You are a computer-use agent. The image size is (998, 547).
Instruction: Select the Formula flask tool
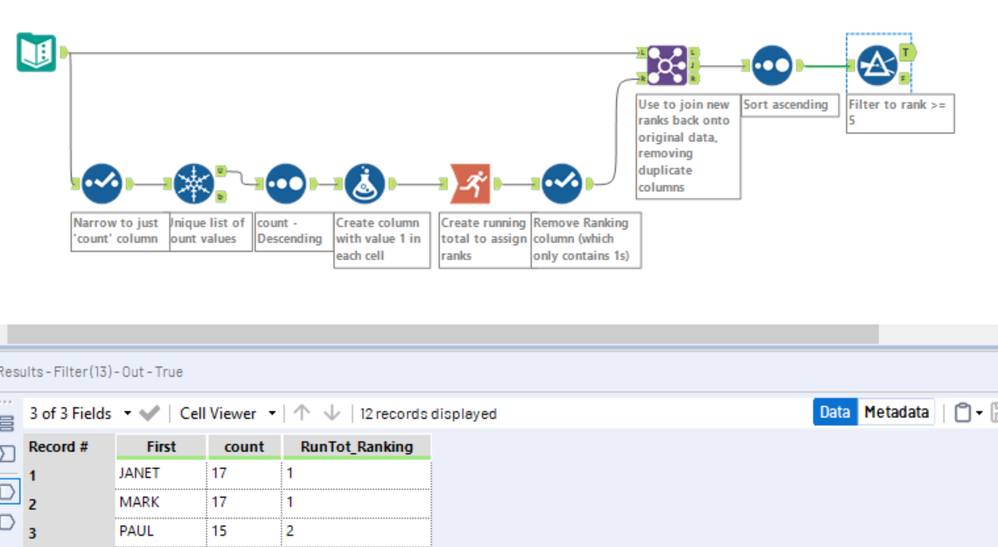(365, 183)
